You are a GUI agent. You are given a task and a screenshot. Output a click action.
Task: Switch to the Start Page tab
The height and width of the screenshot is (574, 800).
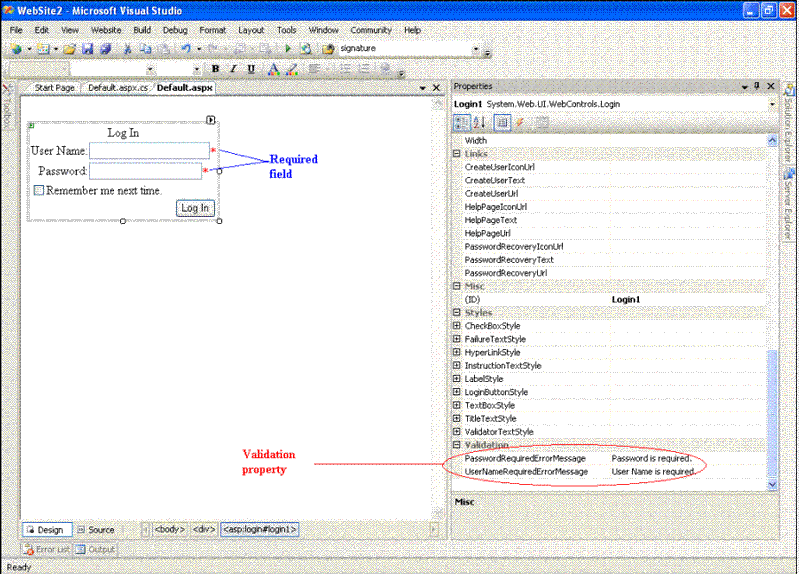tap(54, 88)
